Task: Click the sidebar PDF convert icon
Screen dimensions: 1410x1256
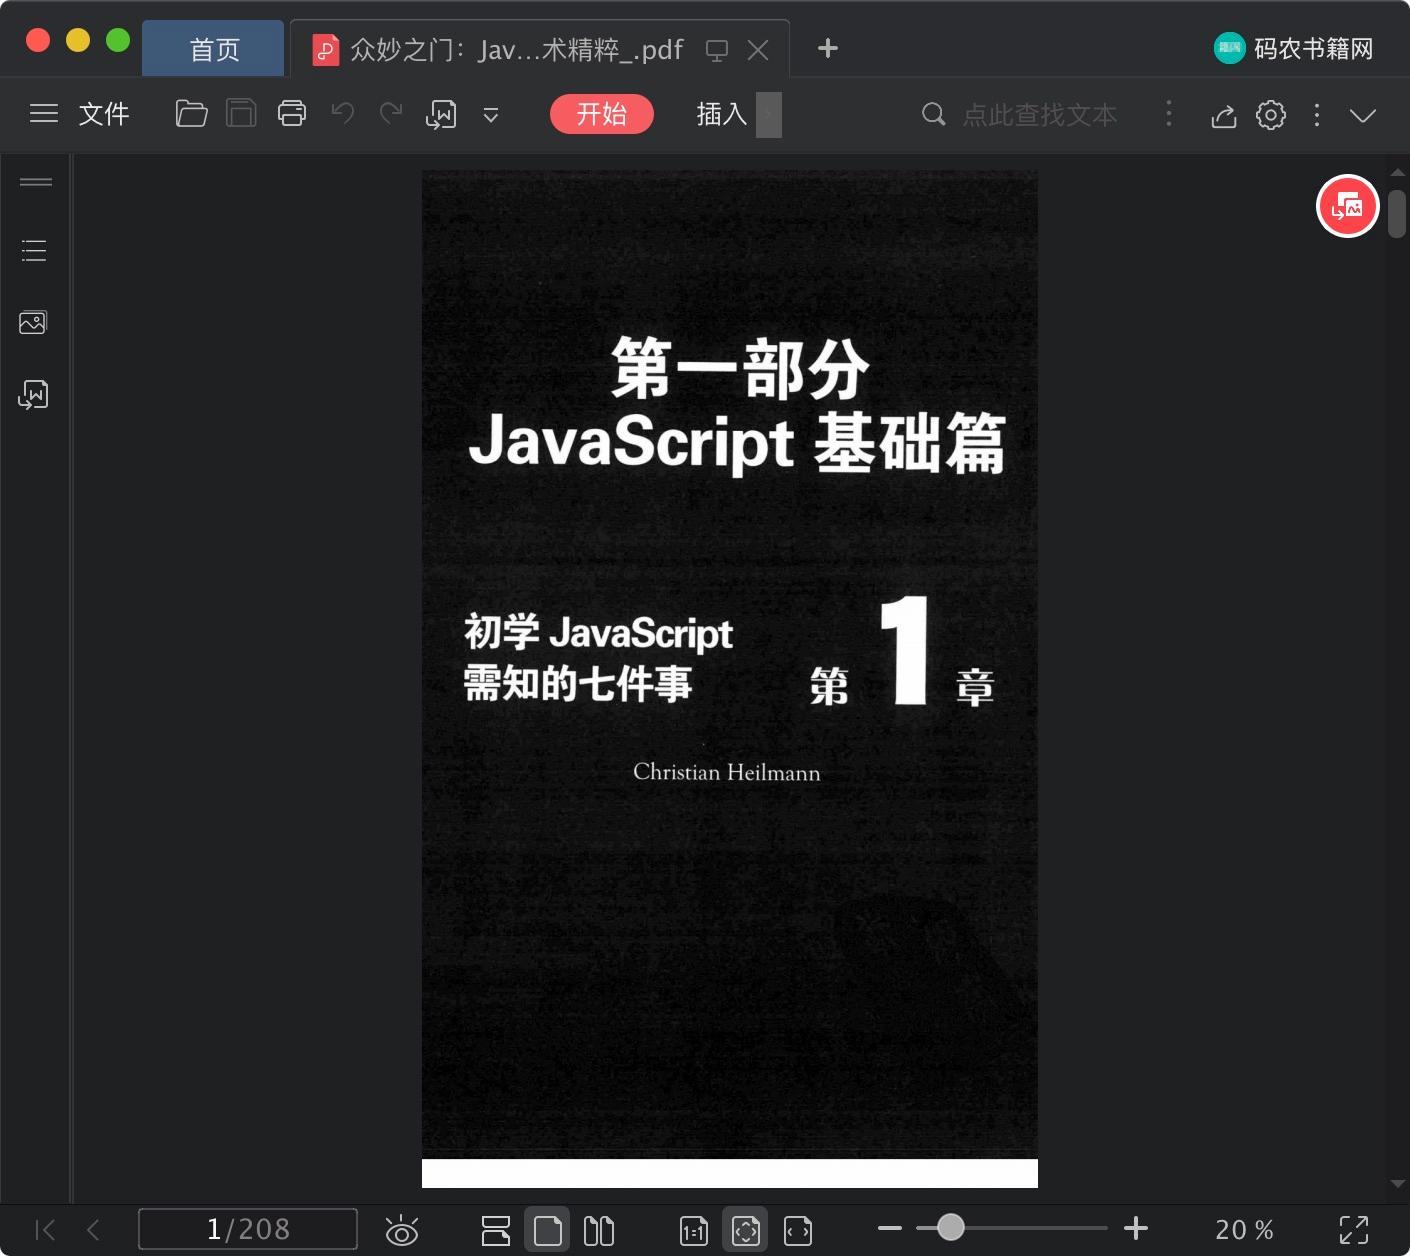Action: [33, 395]
